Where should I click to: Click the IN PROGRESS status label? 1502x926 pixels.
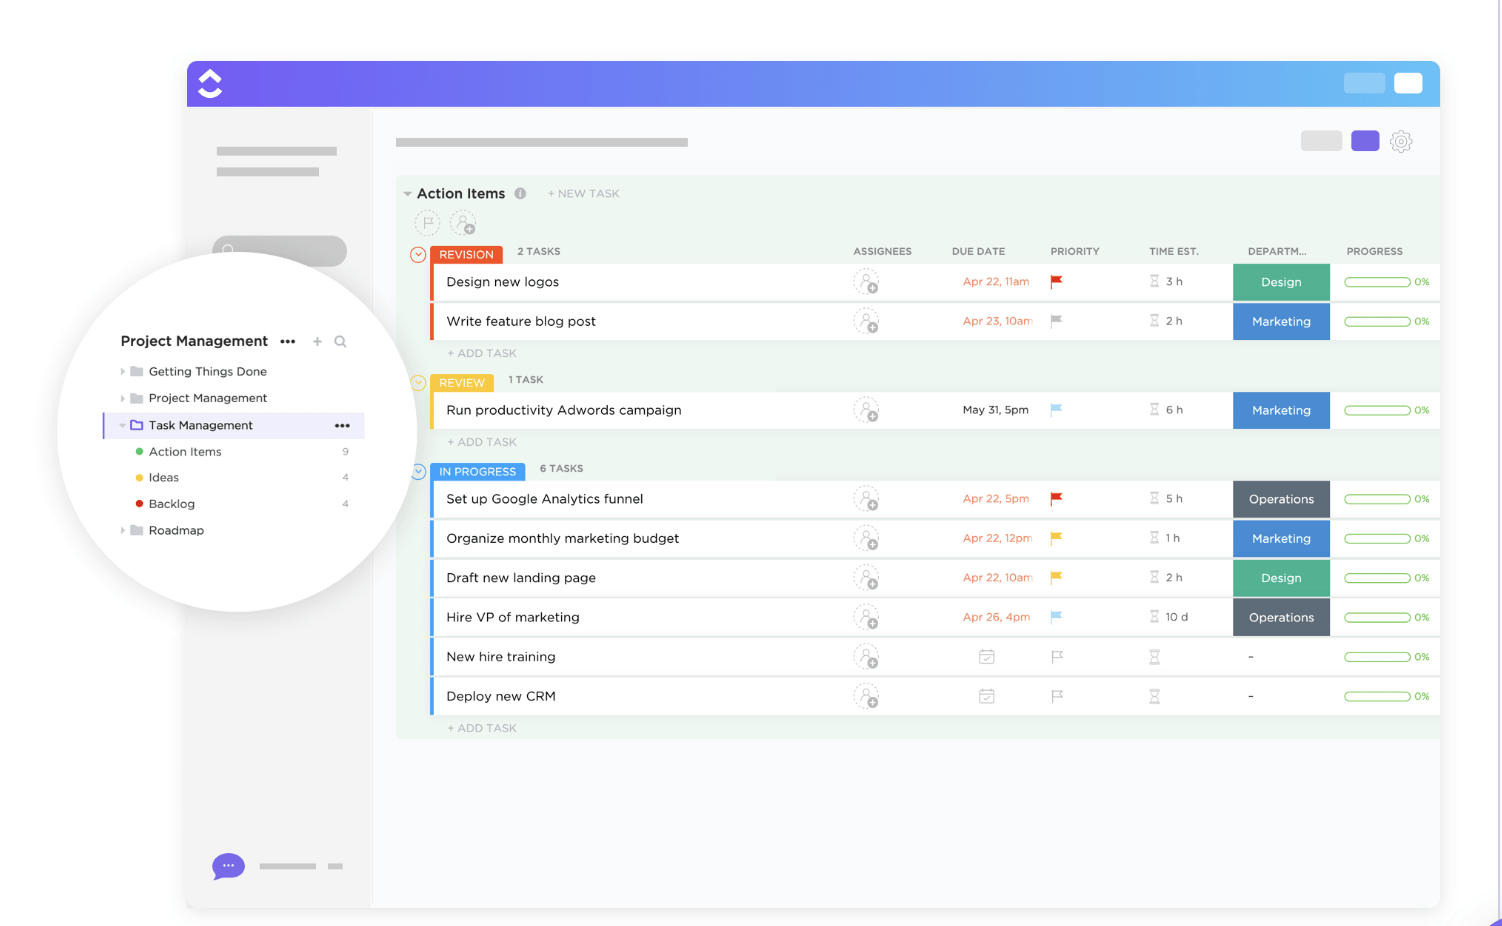click(478, 472)
